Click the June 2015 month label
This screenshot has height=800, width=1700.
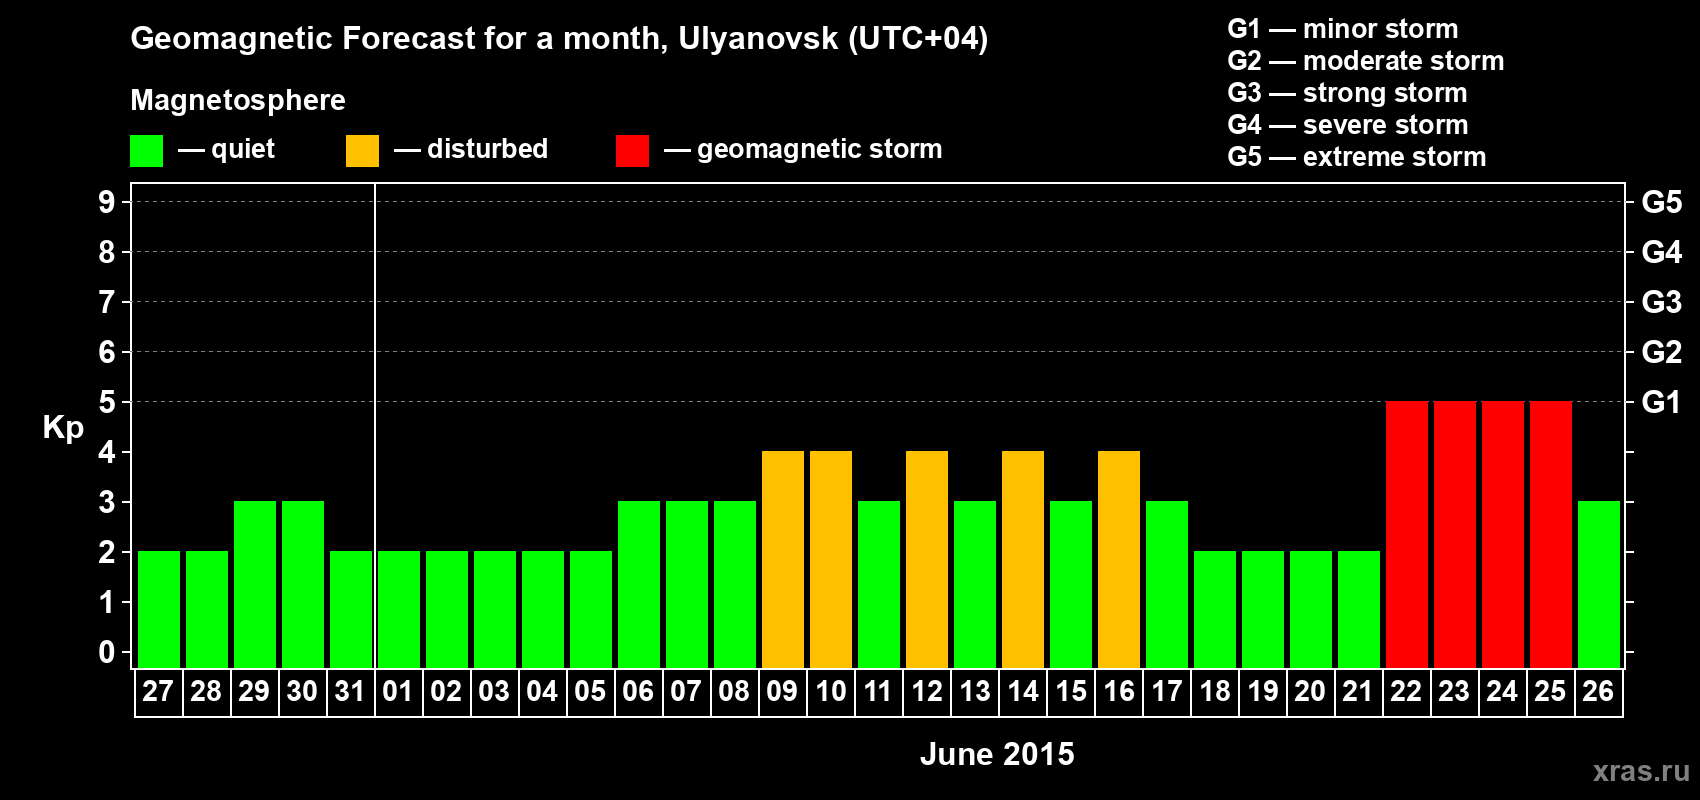[997, 754]
